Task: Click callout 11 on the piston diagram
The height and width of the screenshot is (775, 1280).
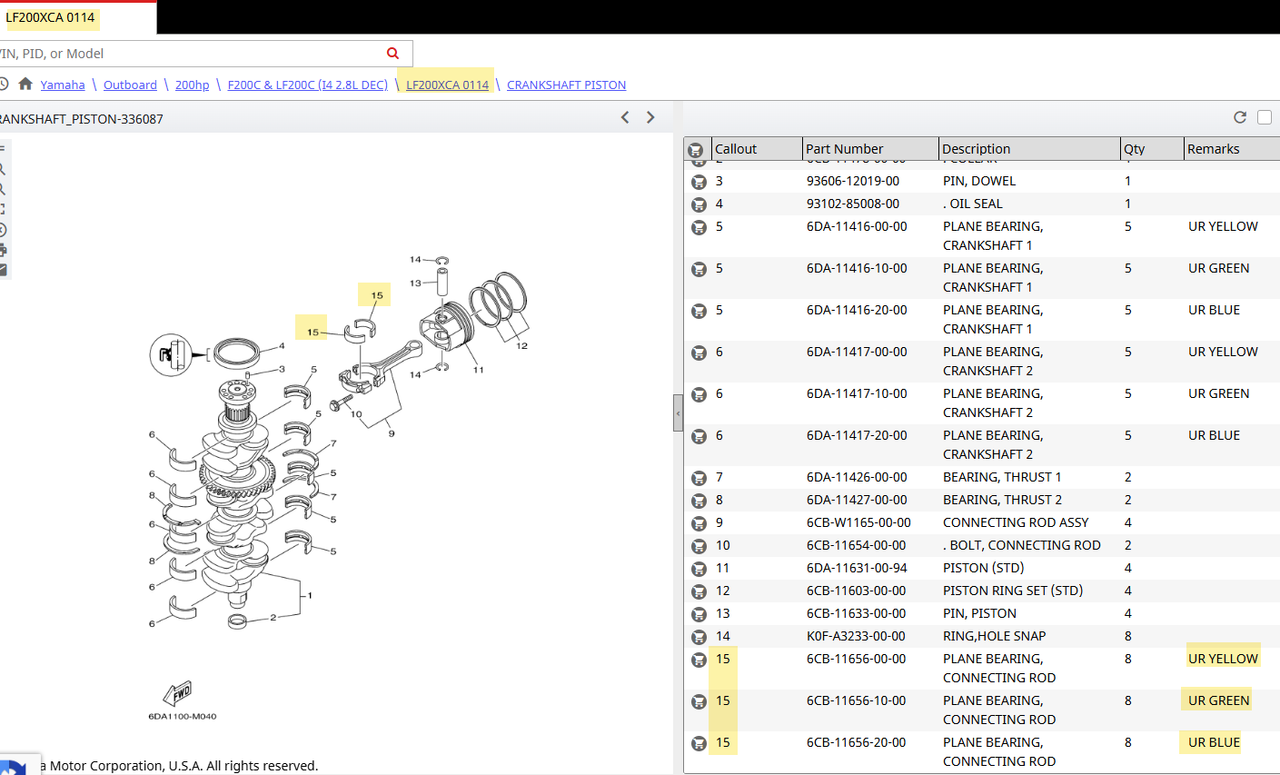Action: click(478, 370)
